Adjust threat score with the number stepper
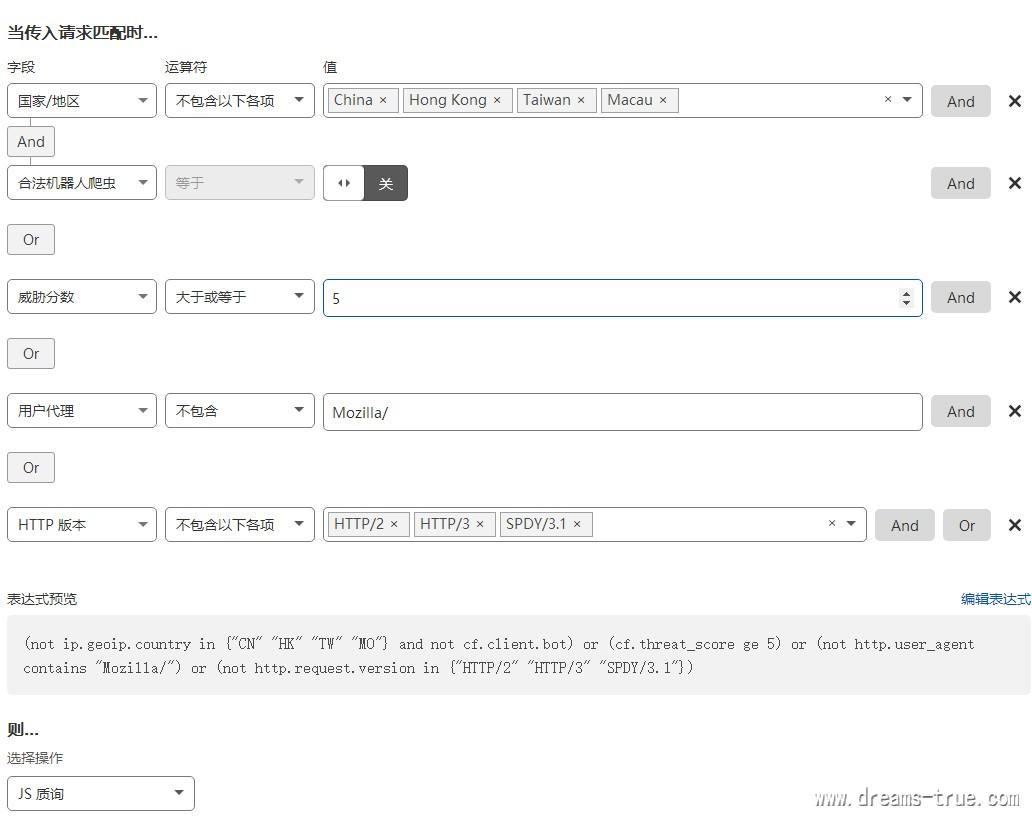 pyautogui.click(x=906, y=297)
